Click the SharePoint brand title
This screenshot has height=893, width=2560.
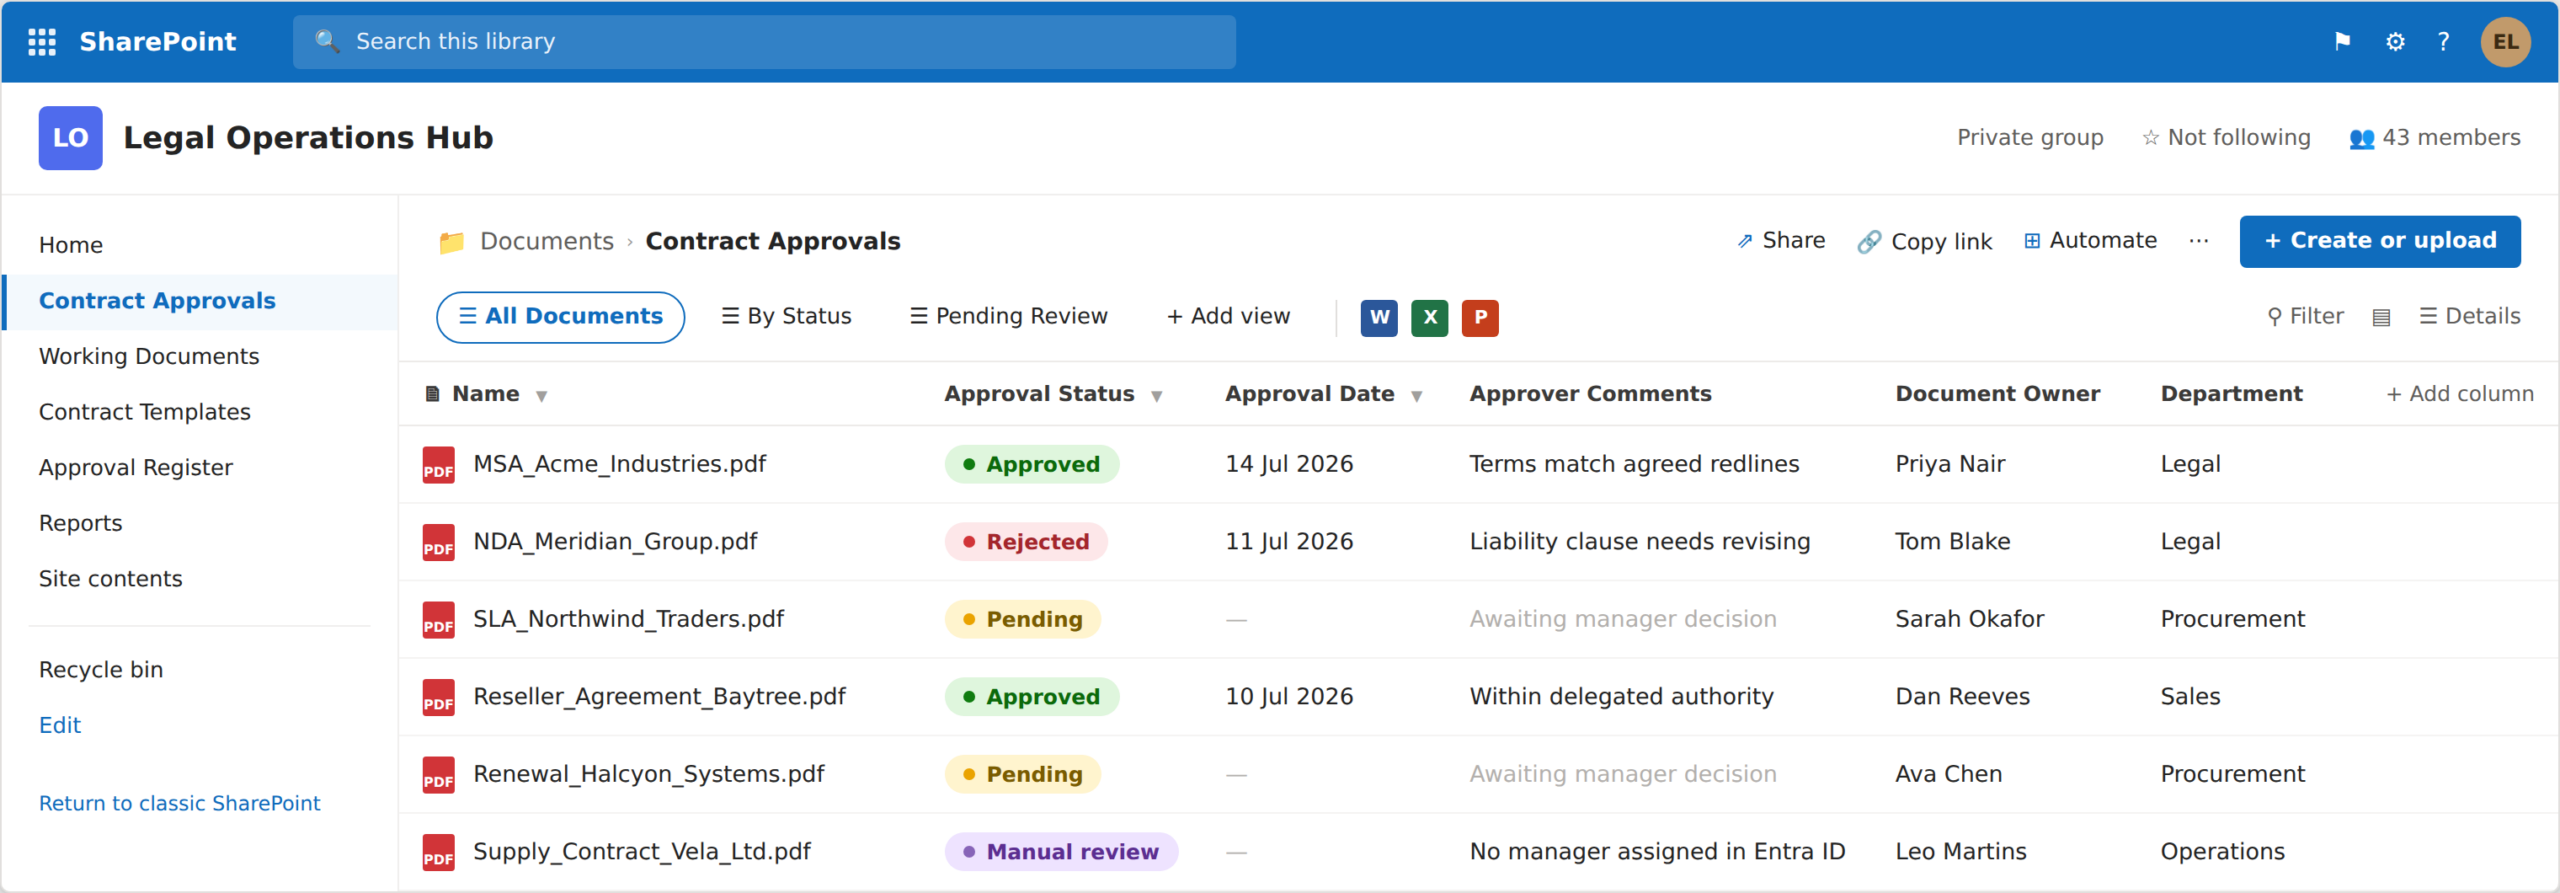tap(158, 42)
